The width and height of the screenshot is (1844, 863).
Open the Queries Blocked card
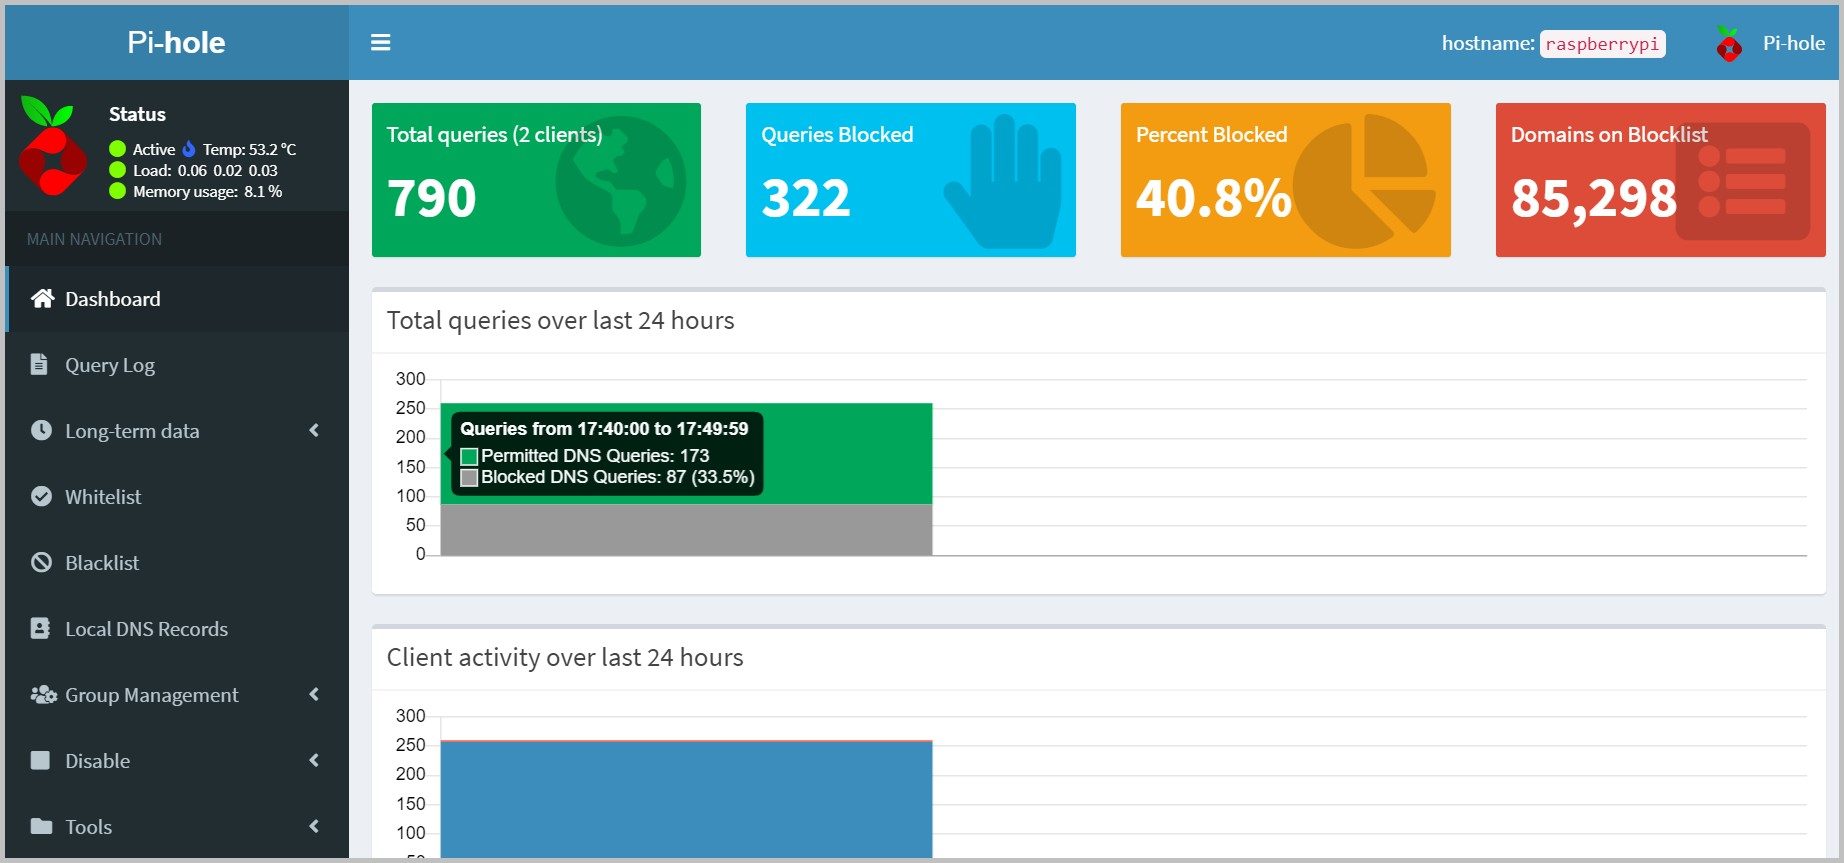pyautogui.click(x=911, y=180)
